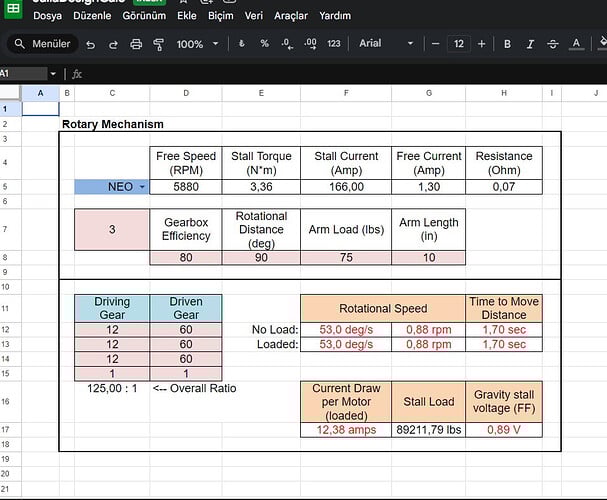
Task: Decrease decimal places icon
Action: pyautogui.click(x=287, y=44)
